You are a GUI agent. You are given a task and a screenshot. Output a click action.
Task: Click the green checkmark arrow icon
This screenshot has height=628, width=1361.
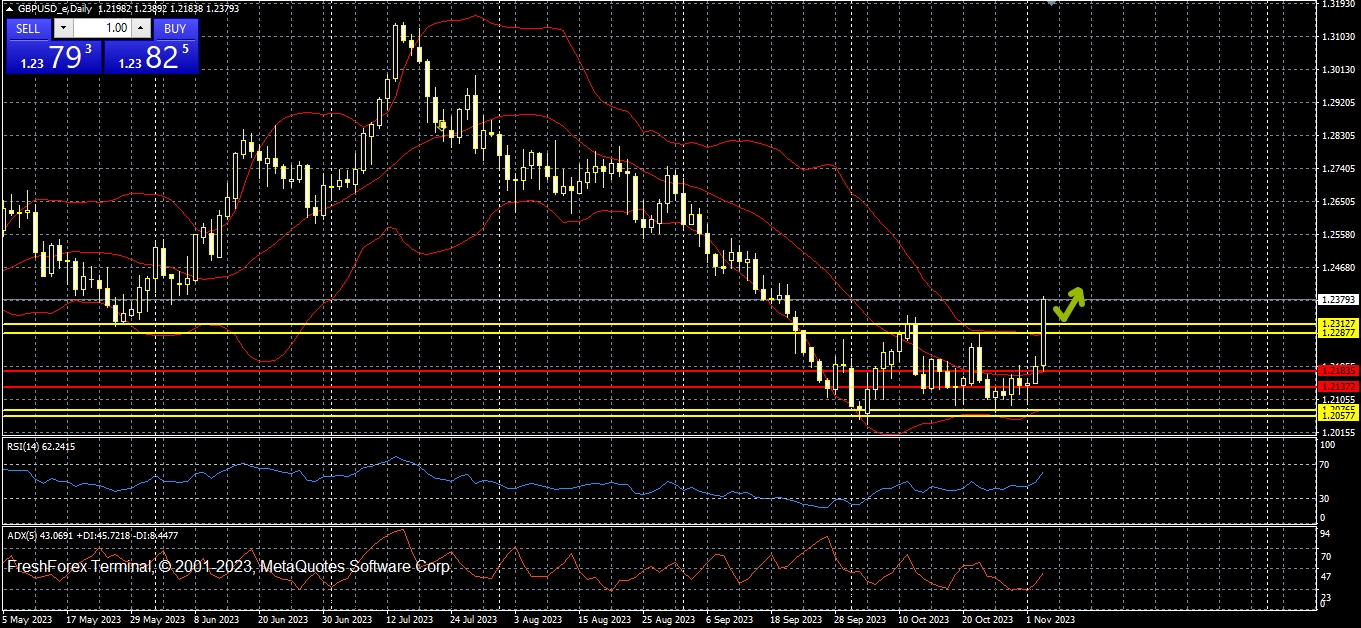coord(1067,305)
